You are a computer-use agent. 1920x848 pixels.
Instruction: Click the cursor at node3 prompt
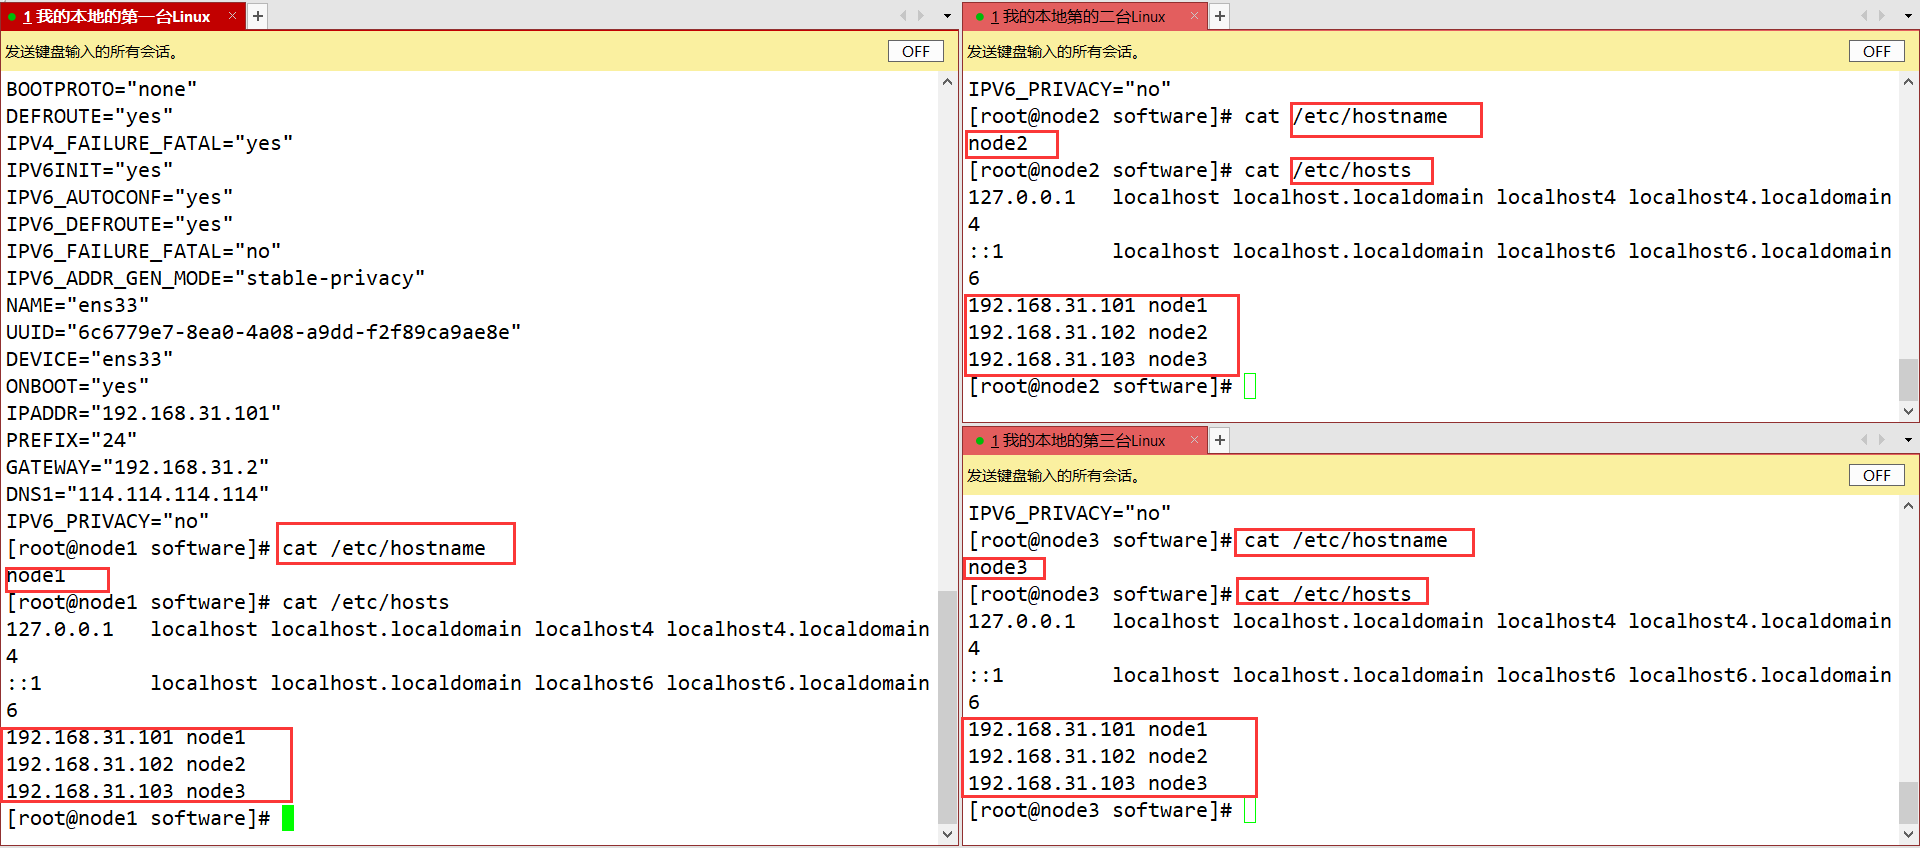pos(1250,811)
